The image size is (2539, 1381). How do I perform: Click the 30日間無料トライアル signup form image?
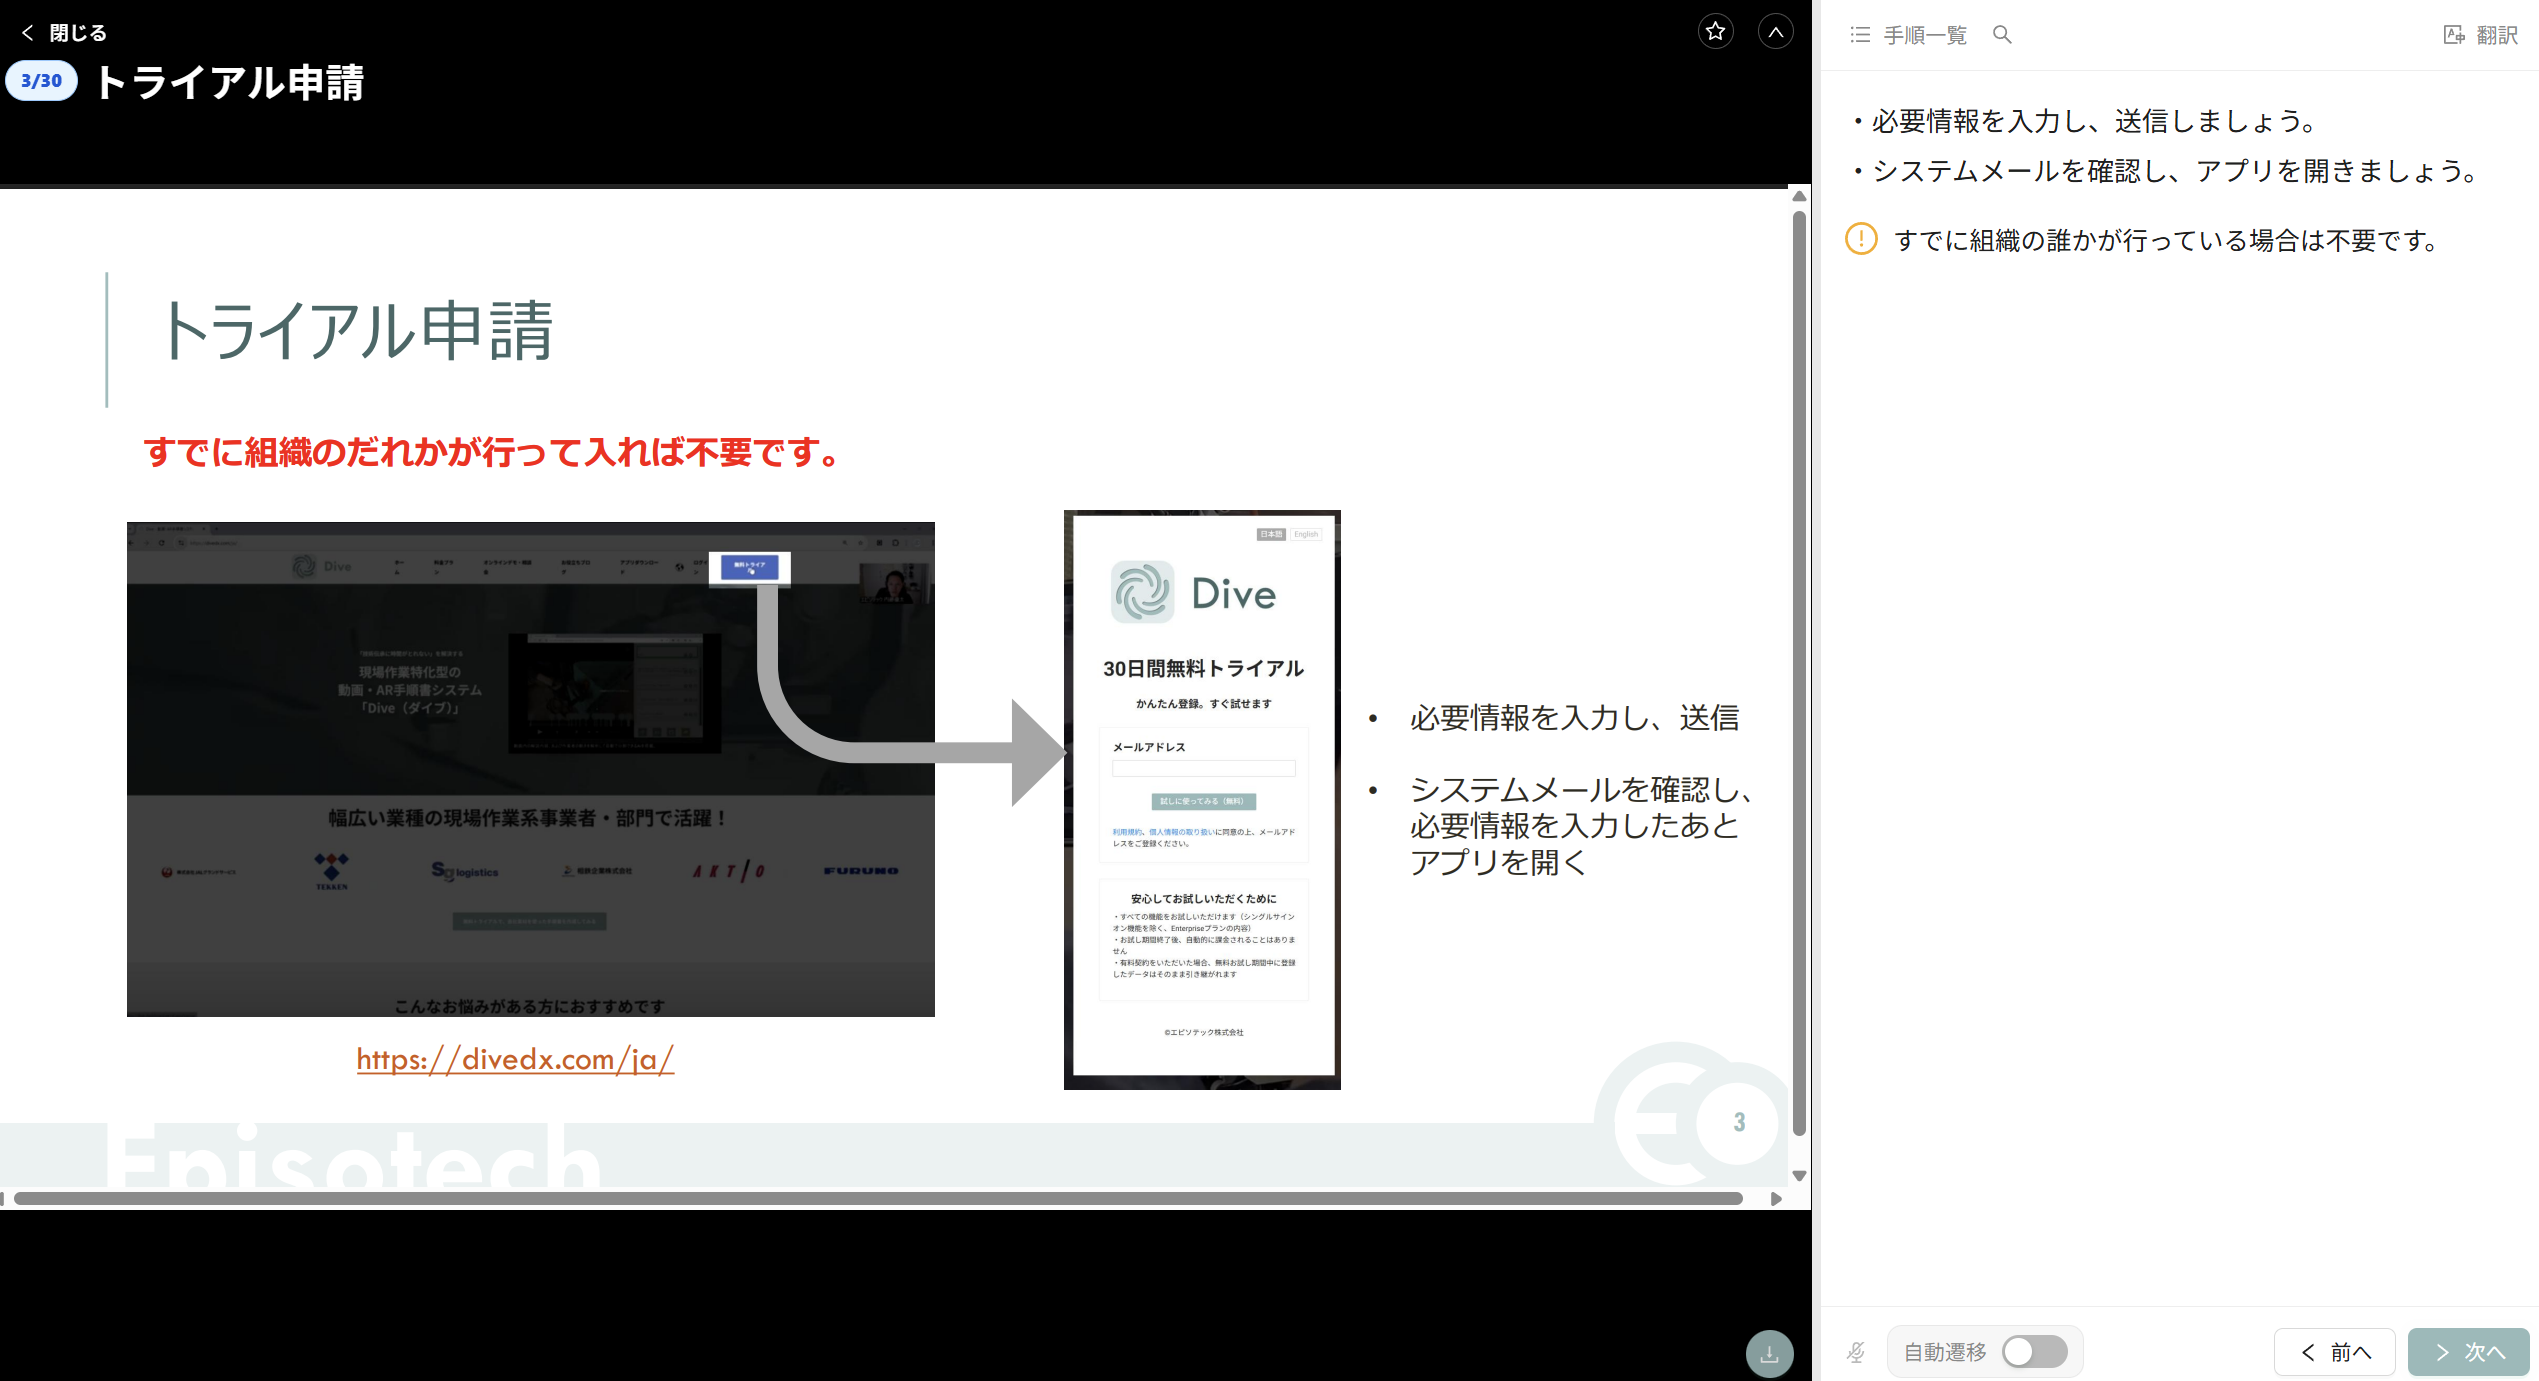[1202, 800]
